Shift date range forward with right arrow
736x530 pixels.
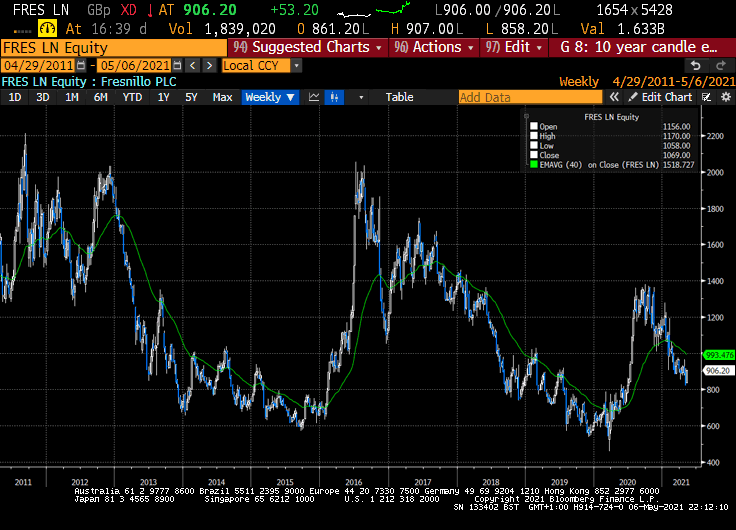pos(209,65)
